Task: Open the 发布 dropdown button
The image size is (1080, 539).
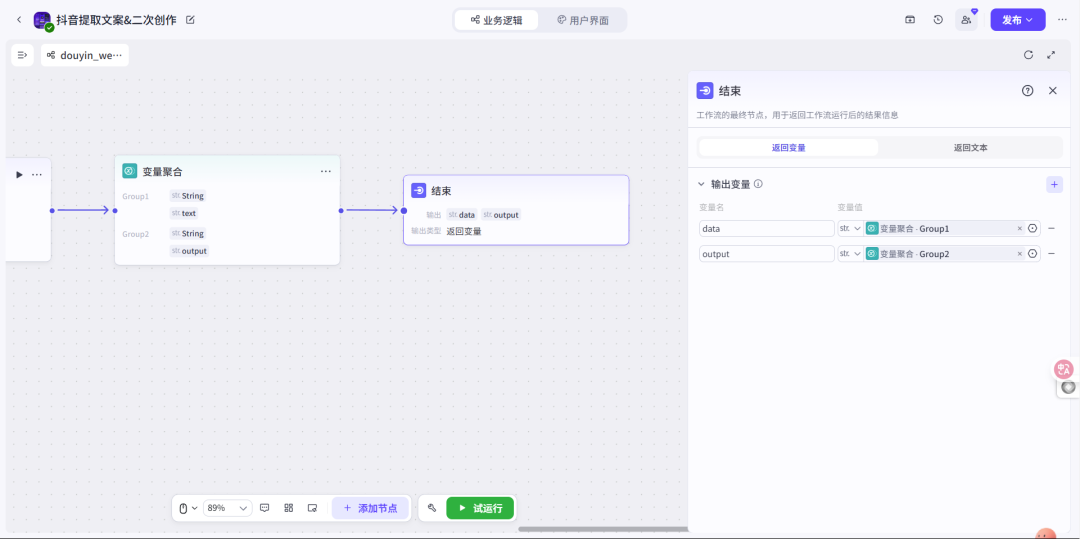Action: 1017,20
